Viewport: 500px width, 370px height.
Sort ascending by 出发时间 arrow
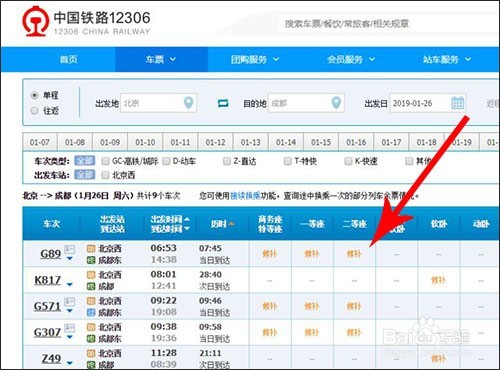187,219
